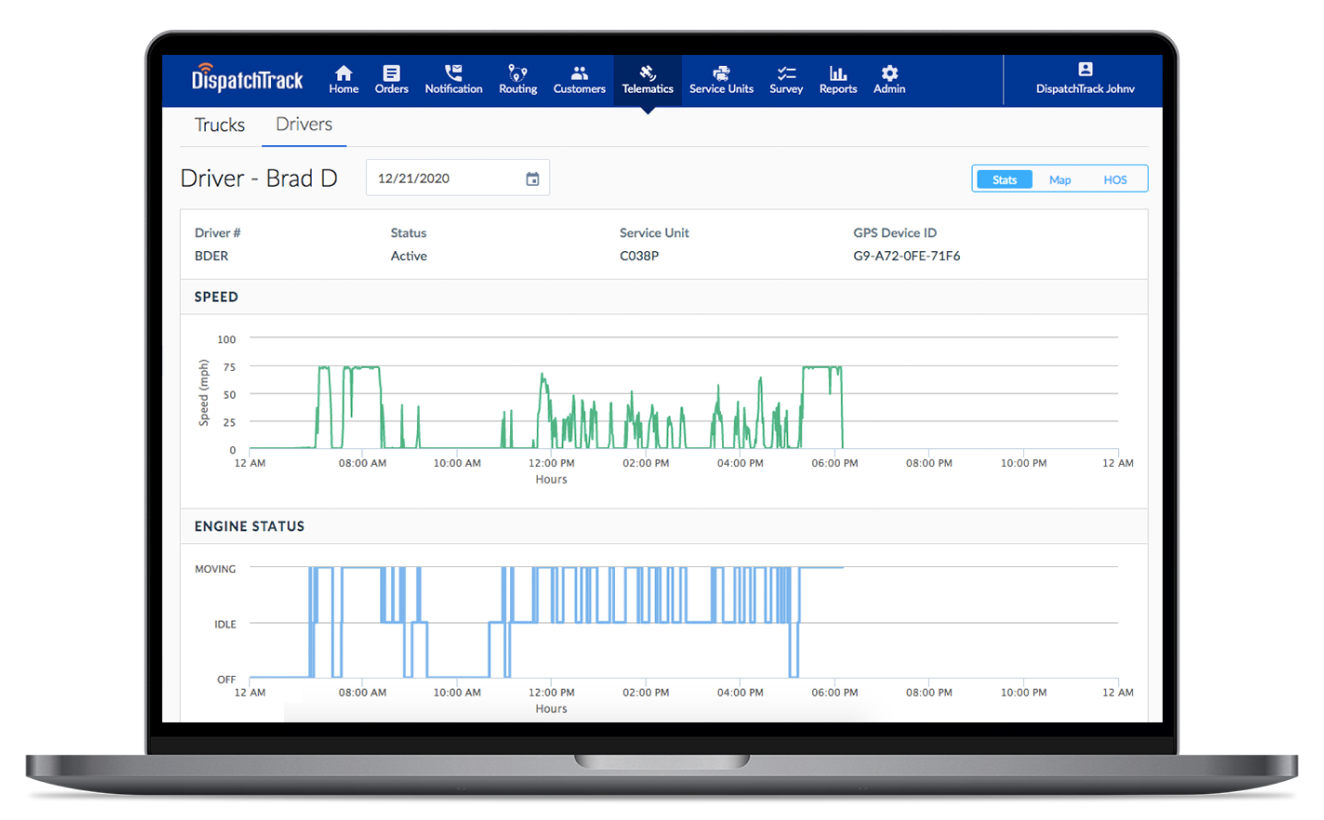The image size is (1324, 820).
Task: Click the DispatchTrack Johnv account name
Action: (1085, 89)
